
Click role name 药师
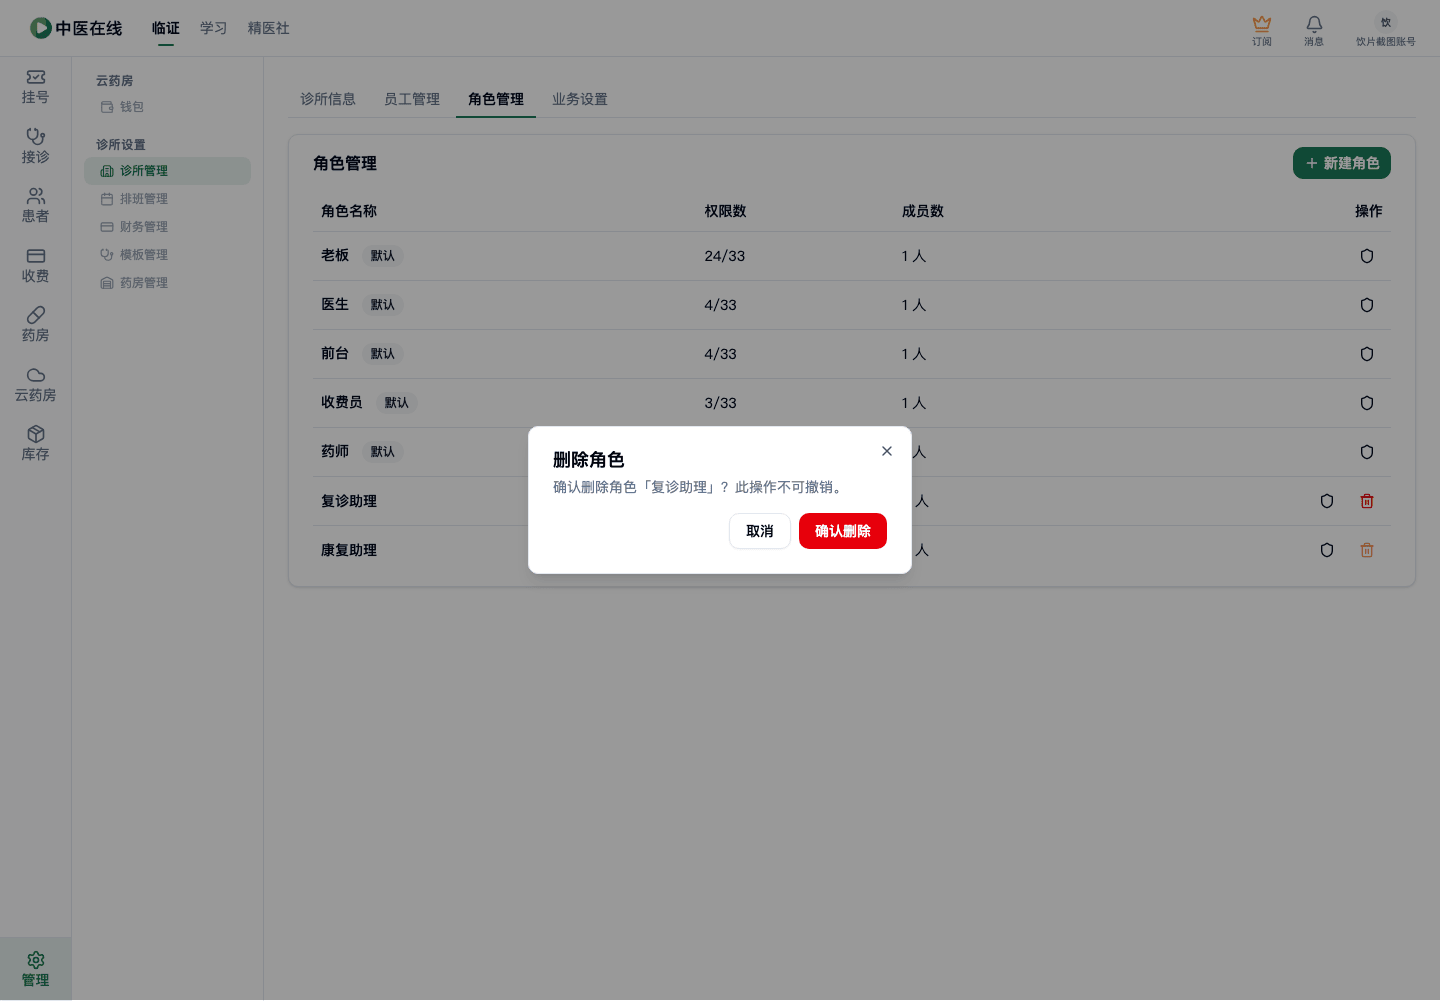335,452
